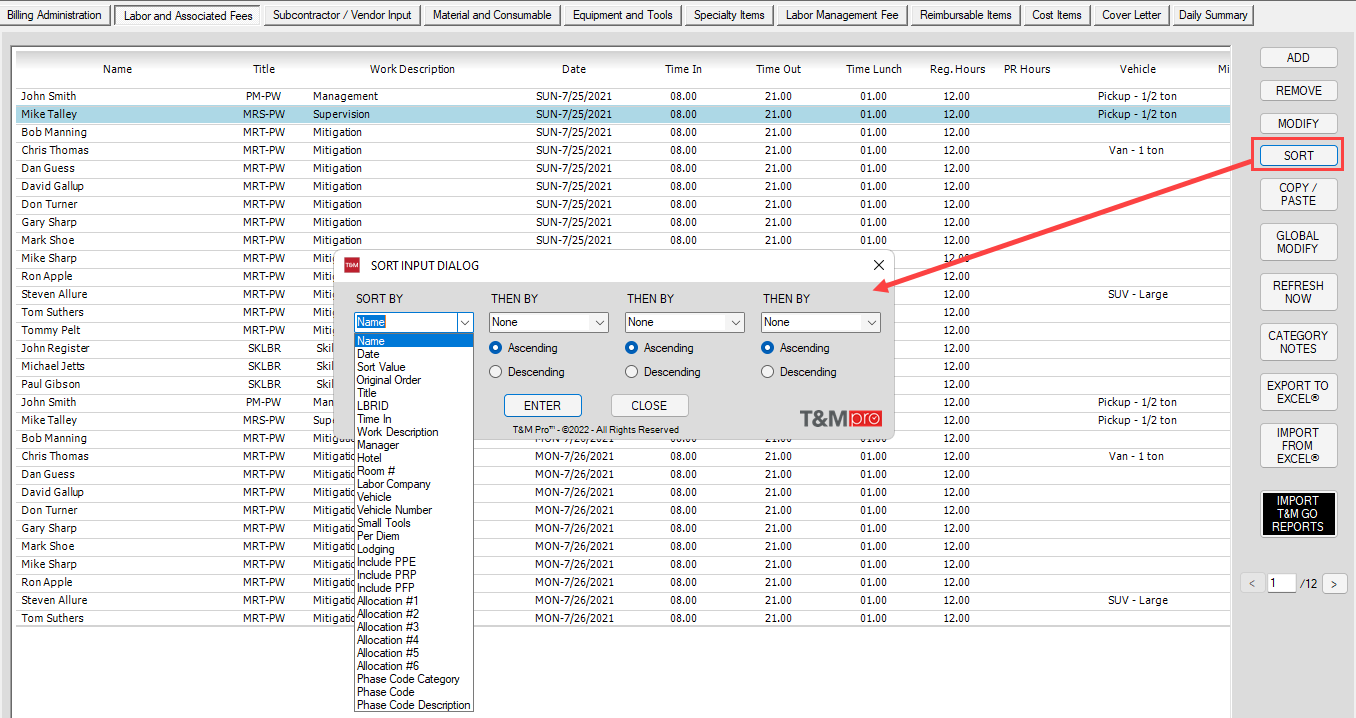
Task: Select Manager from the sort list
Action: [414, 445]
